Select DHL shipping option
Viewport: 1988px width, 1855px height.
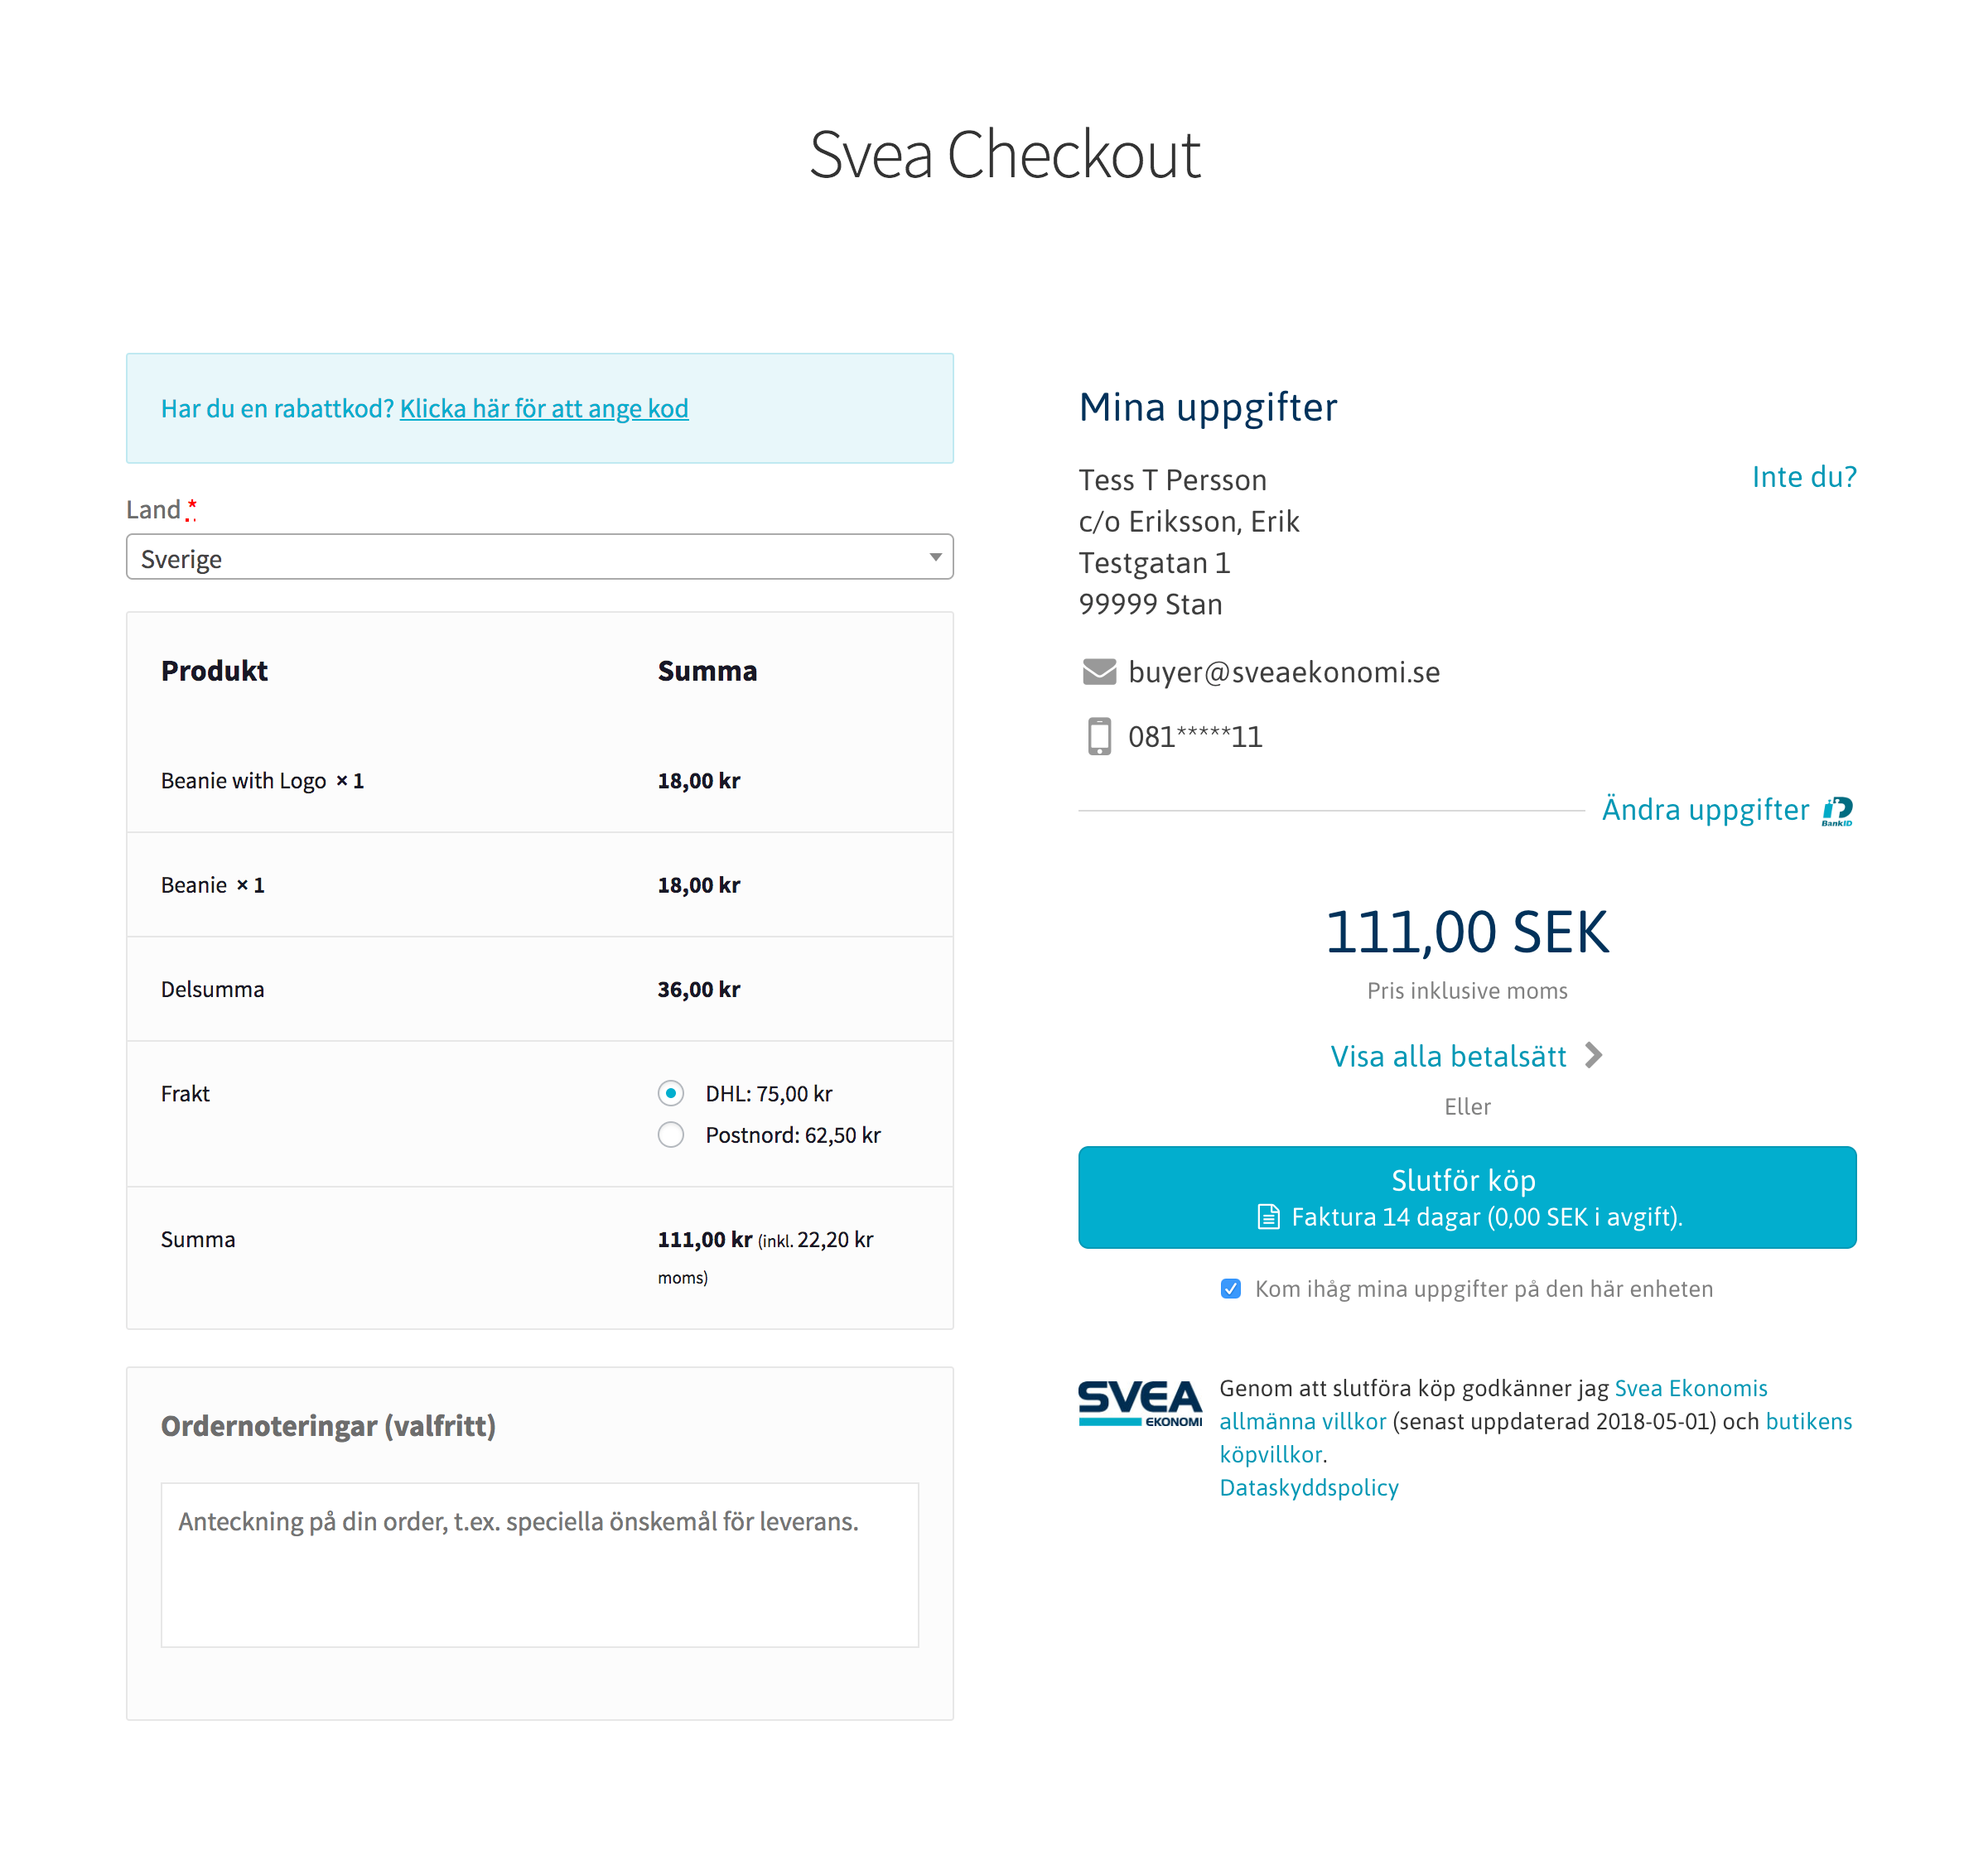671,1093
